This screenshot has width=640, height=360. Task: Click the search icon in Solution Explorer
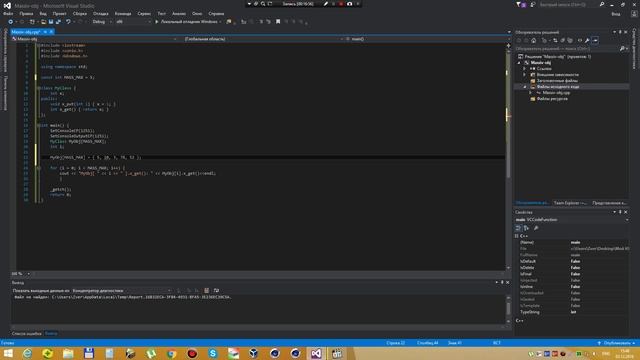[x=622, y=49]
